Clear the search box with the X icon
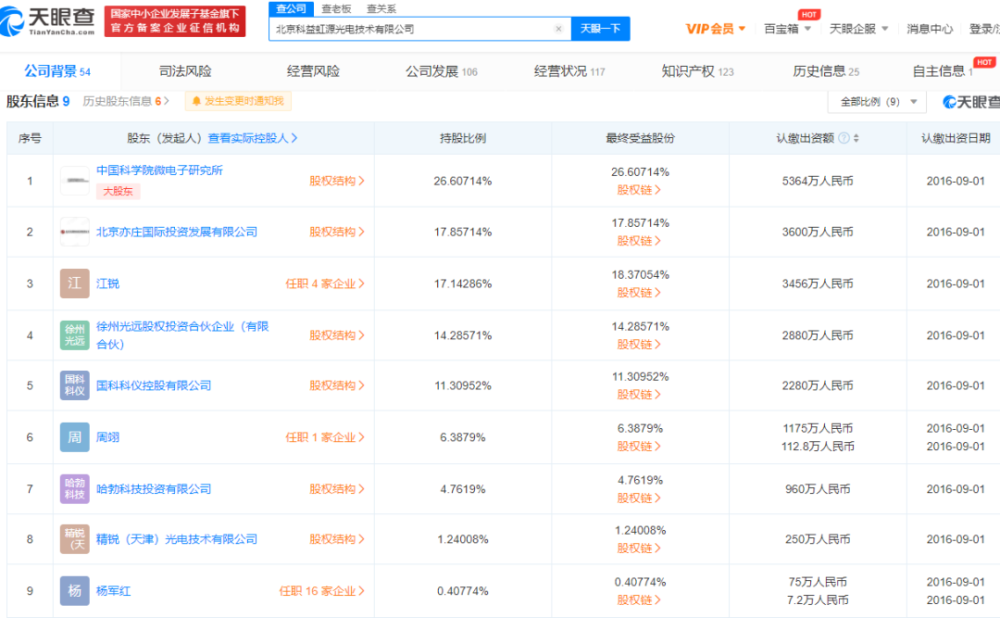Screen dimensions: 1000x618 (558, 29)
